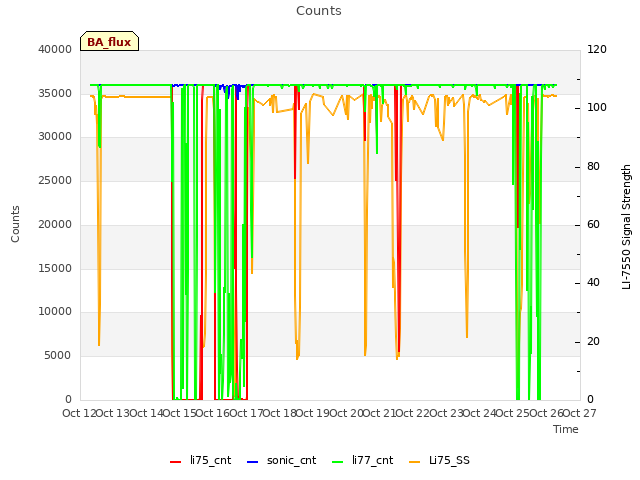Select the li77_cnt legend entry
Screen dimensions: 640x480
click(363, 460)
